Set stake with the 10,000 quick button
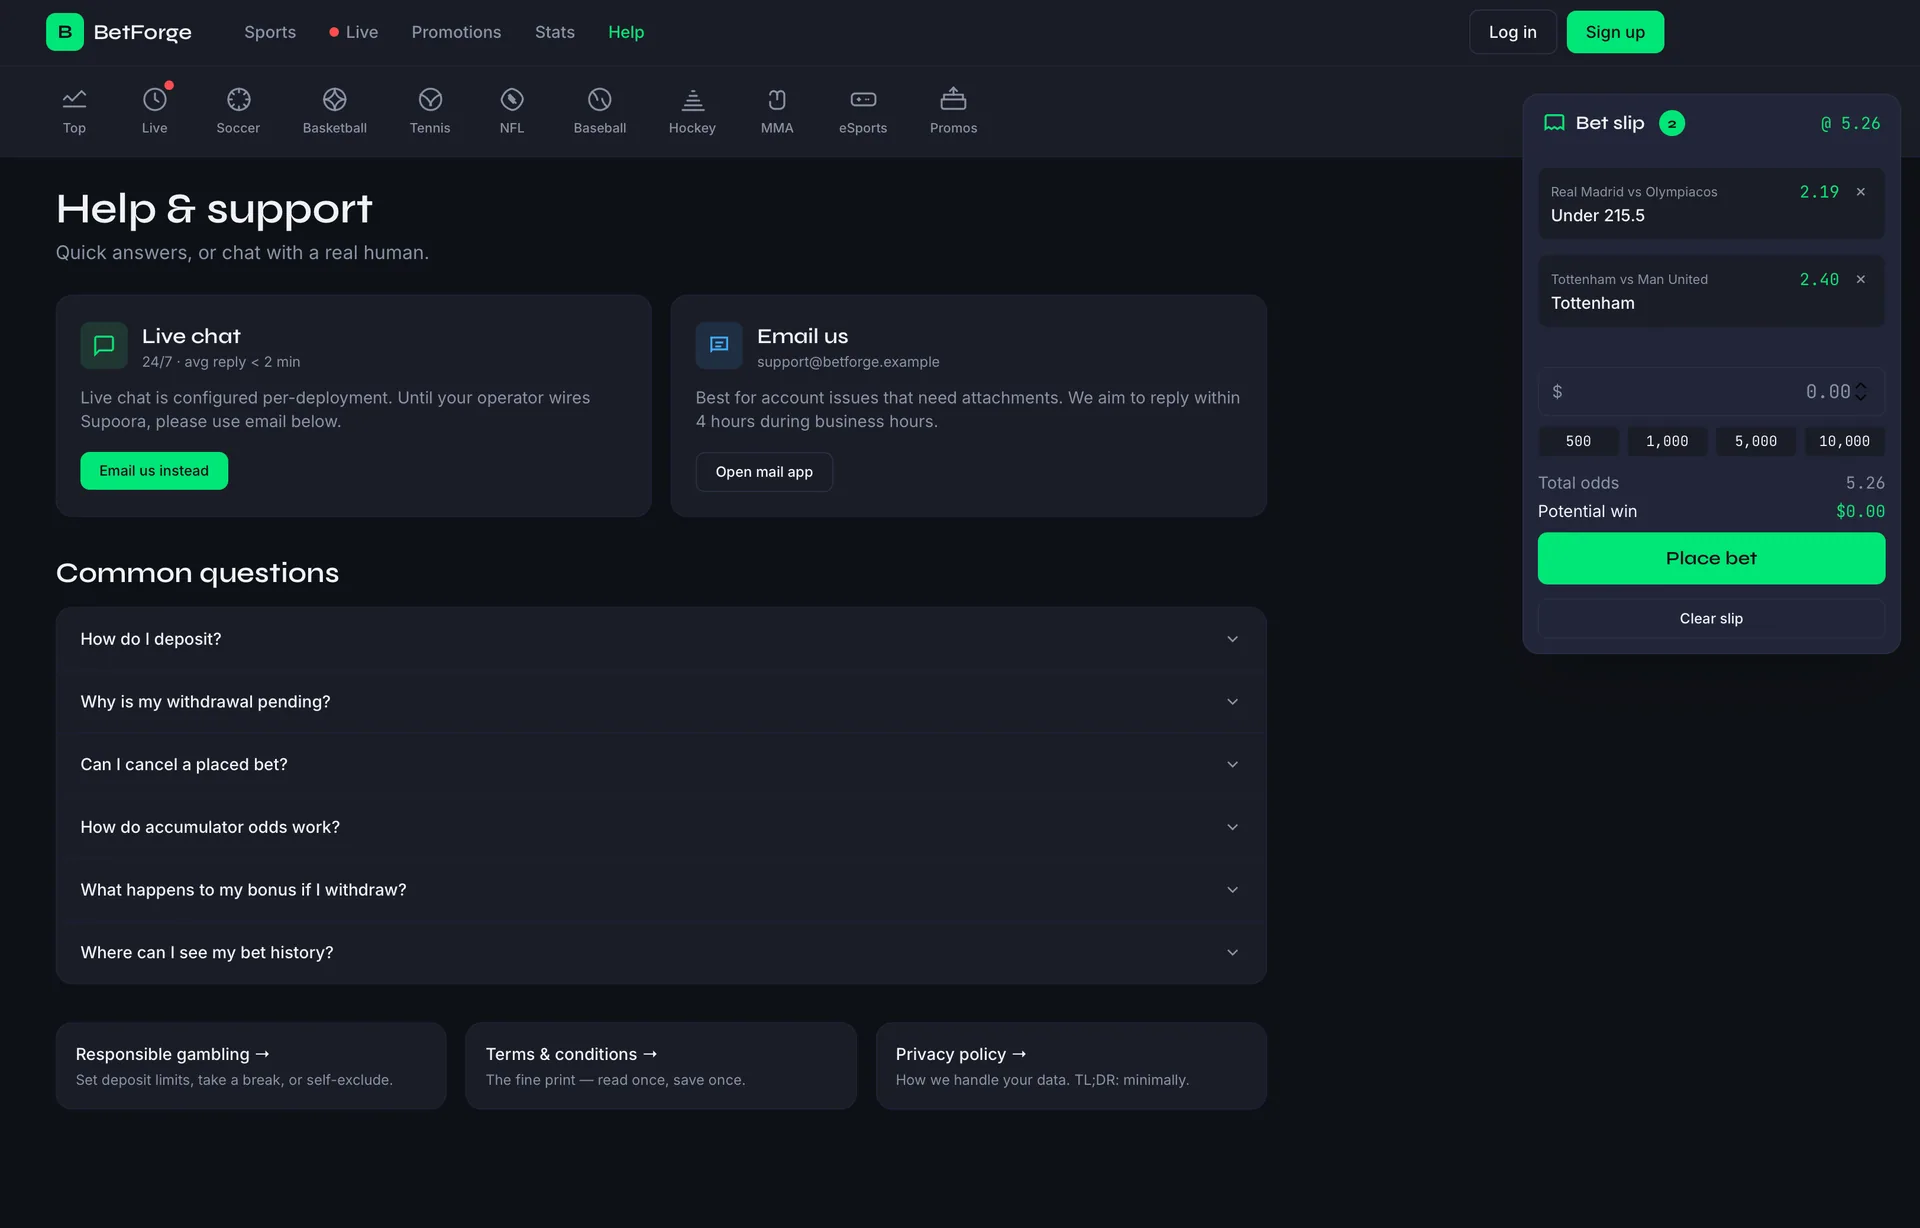Image resolution: width=1920 pixels, height=1228 pixels. [1844, 441]
